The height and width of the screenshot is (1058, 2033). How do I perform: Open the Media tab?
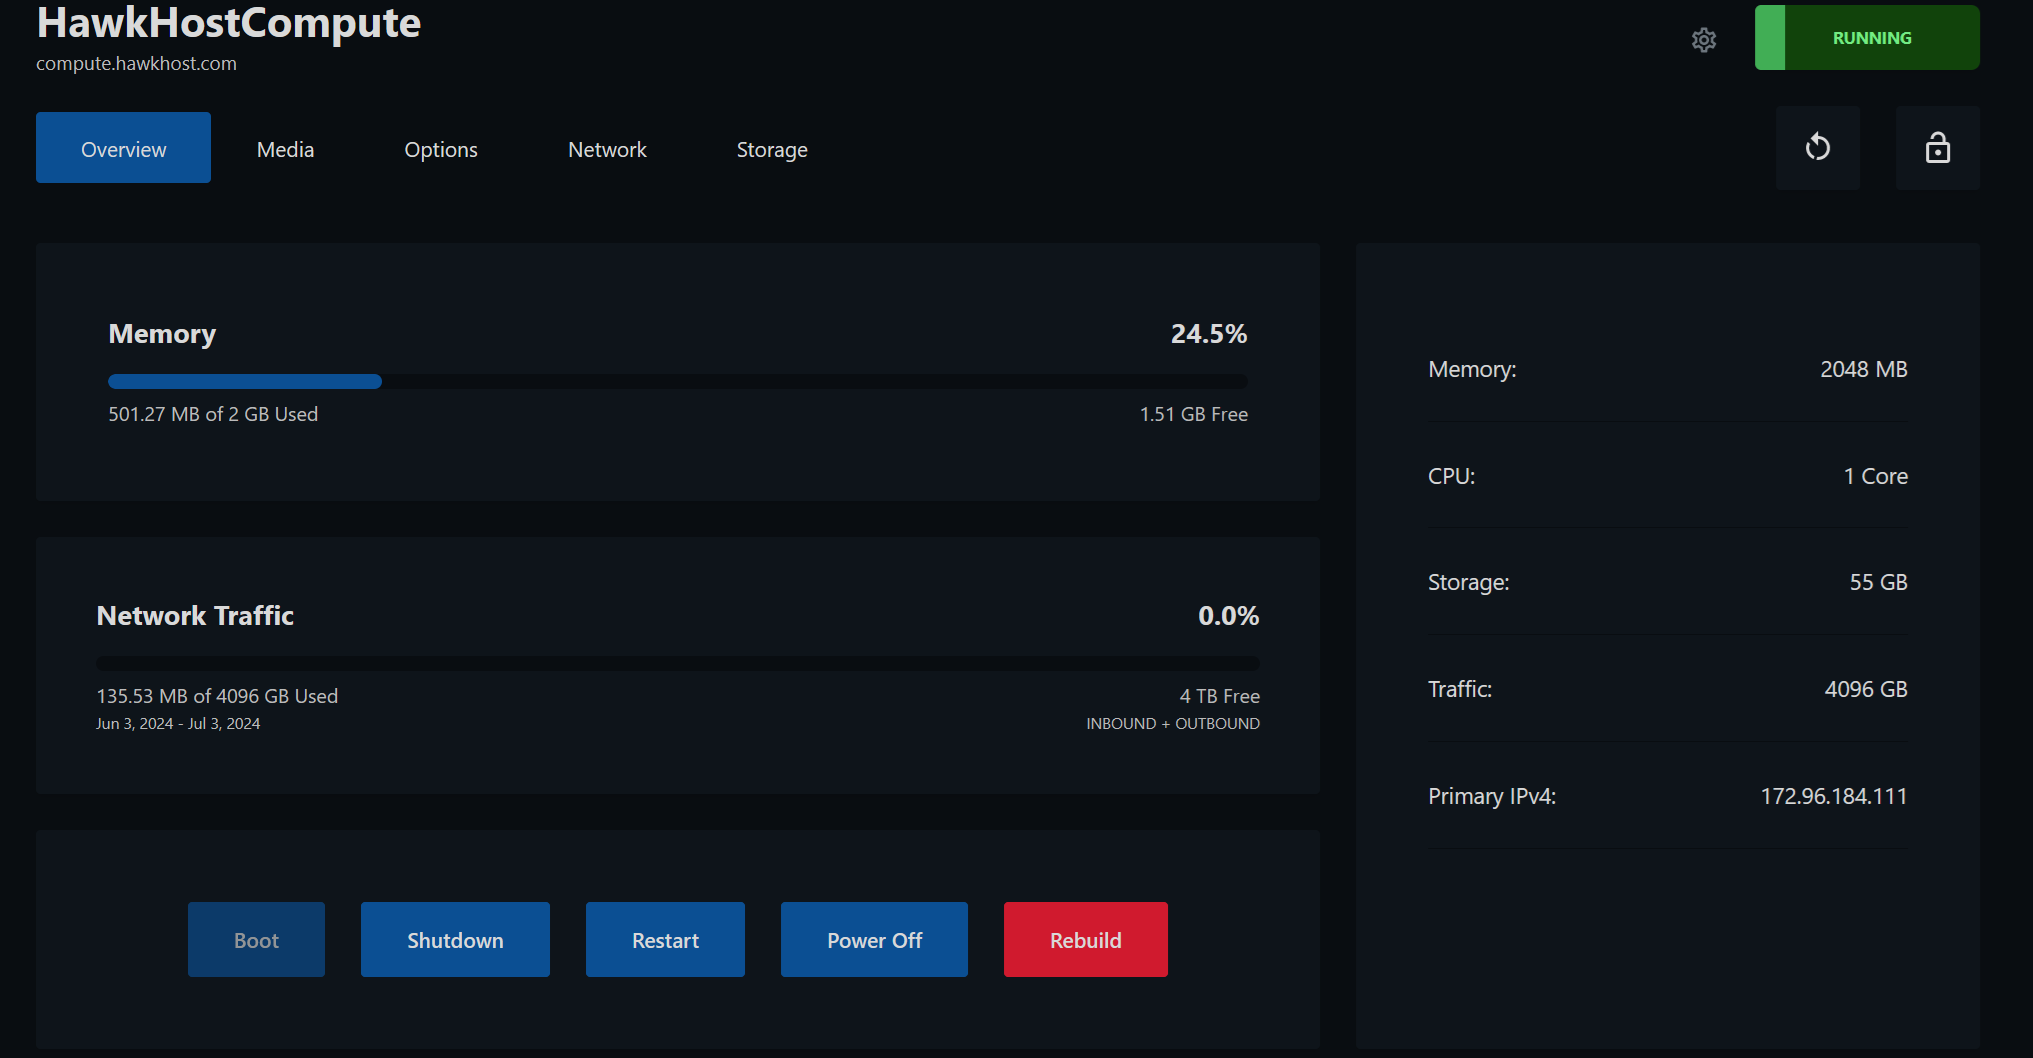(x=285, y=150)
